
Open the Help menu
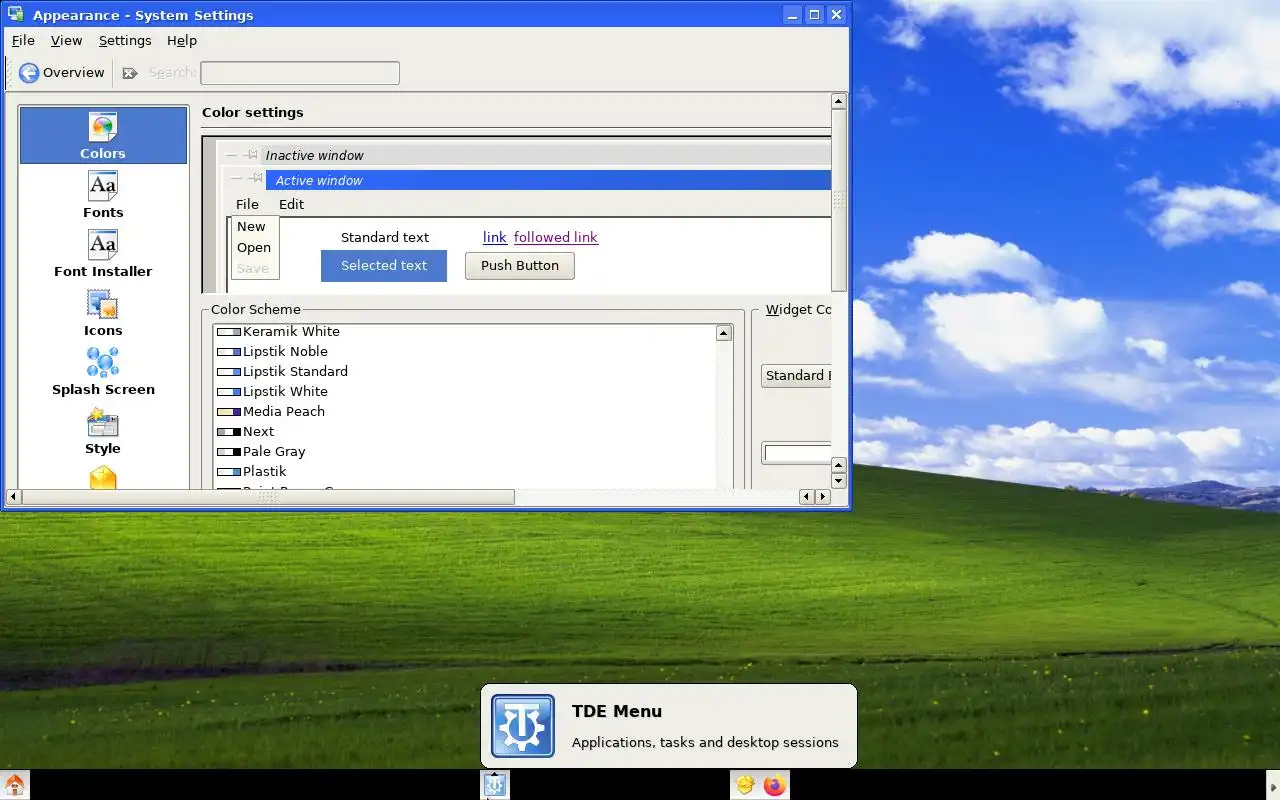[182, 40]
